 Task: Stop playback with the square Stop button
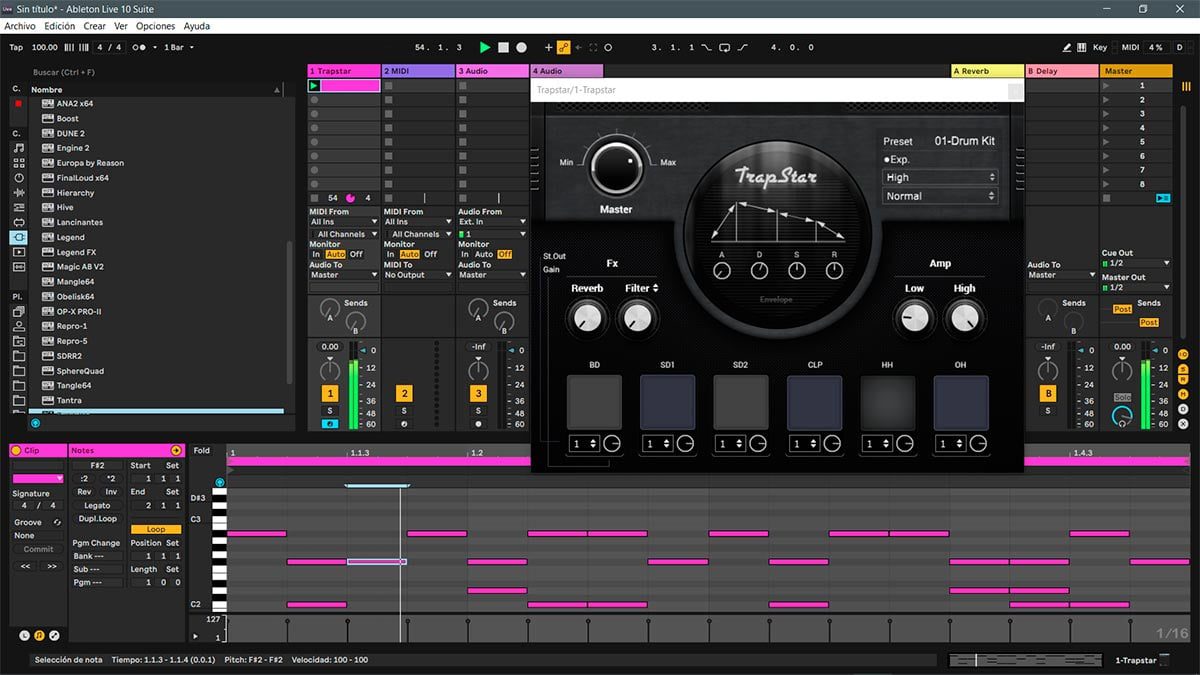coord(504,47)
